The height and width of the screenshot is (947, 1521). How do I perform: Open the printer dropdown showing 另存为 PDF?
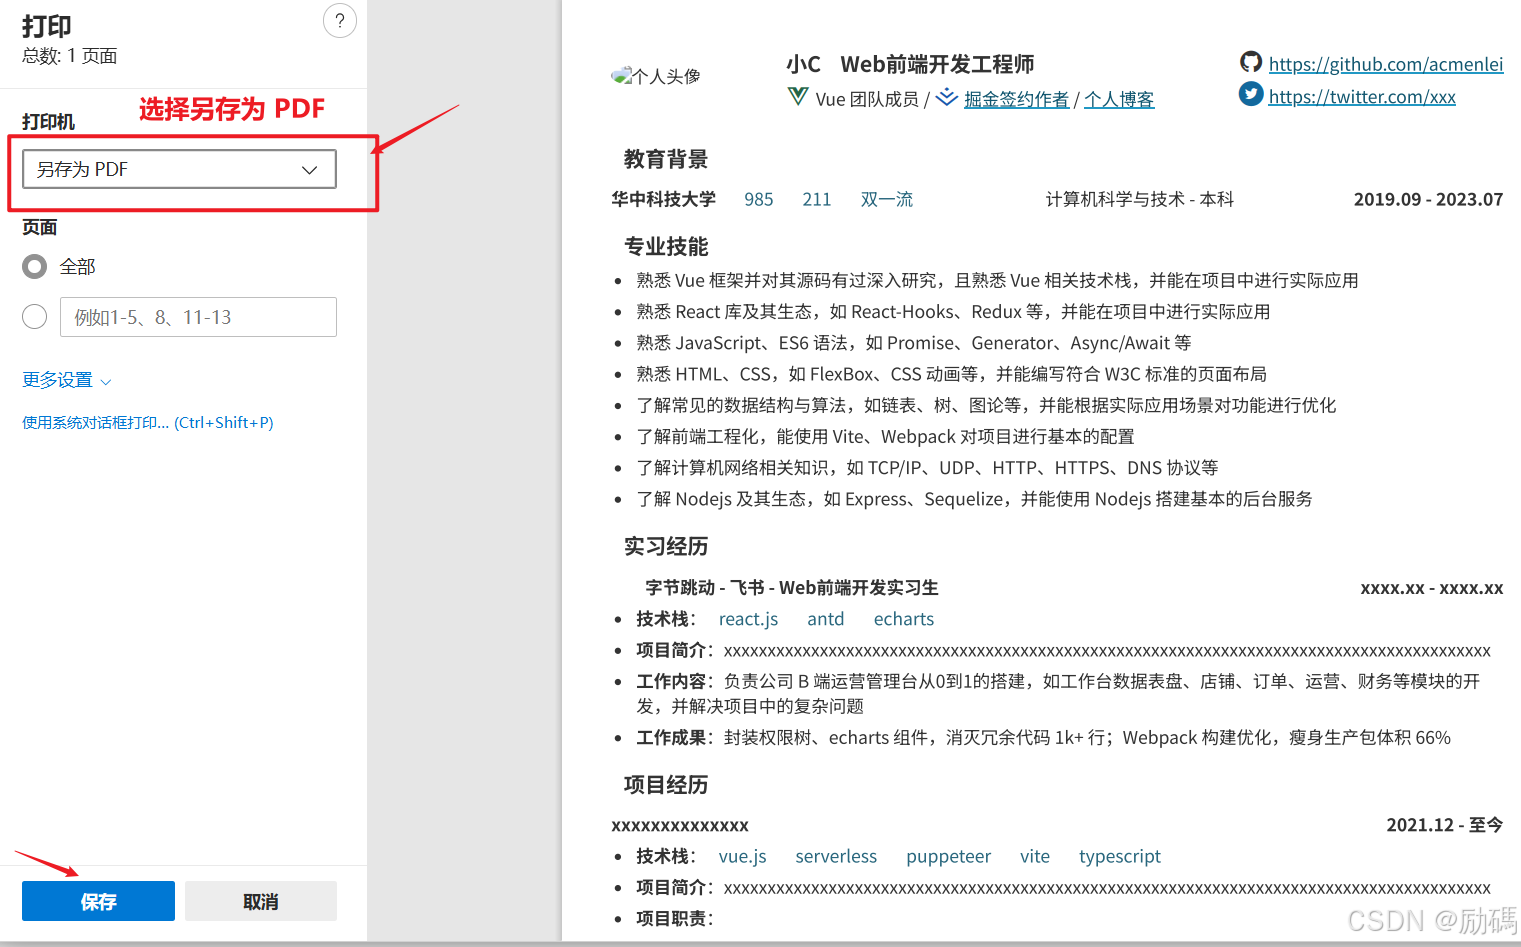179,169
